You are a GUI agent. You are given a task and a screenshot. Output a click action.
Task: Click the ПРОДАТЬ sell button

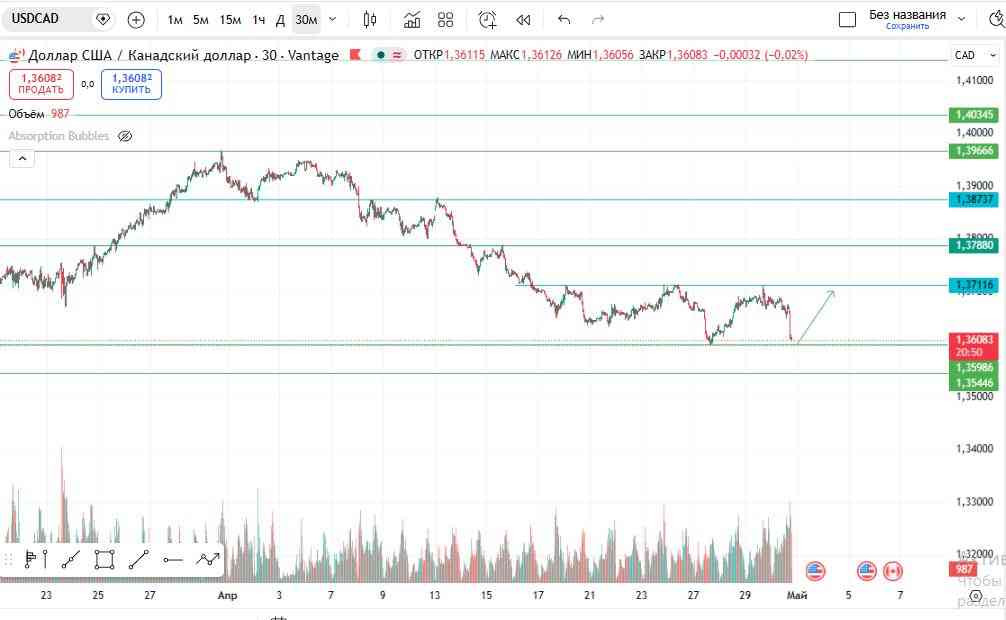point(41,84)
